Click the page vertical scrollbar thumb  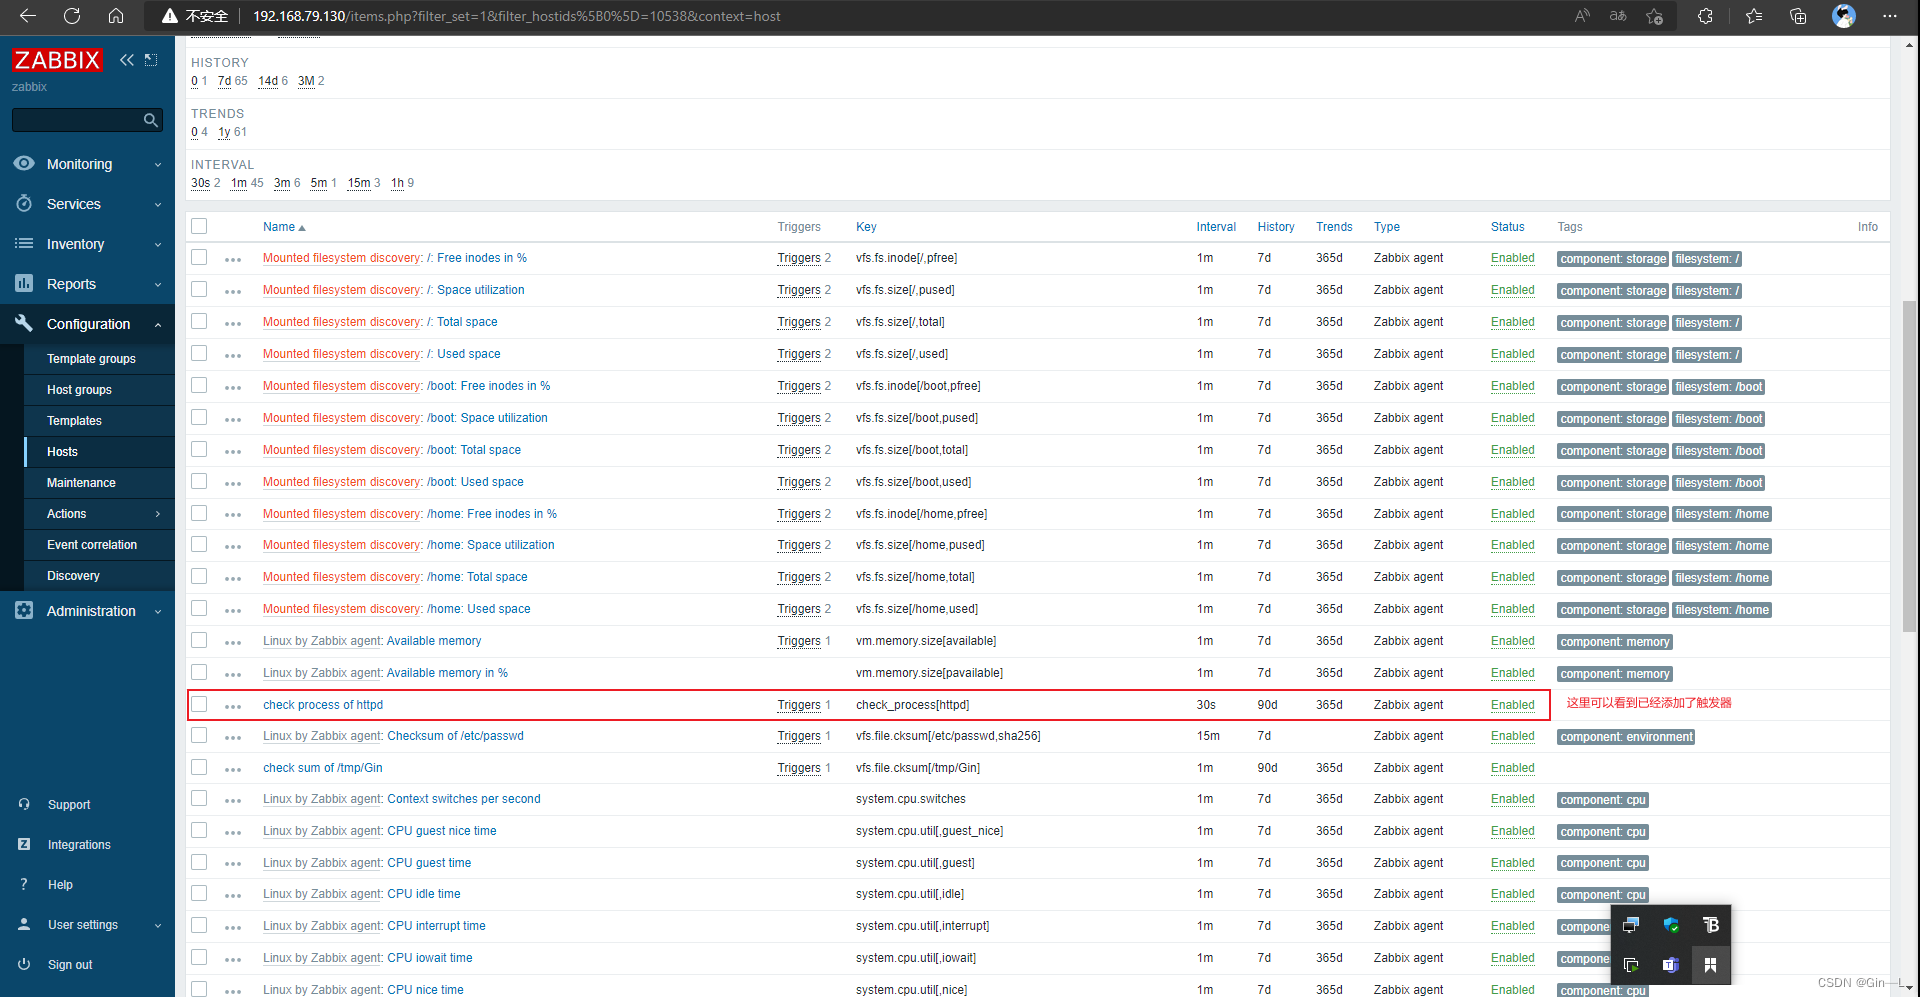1909,465
